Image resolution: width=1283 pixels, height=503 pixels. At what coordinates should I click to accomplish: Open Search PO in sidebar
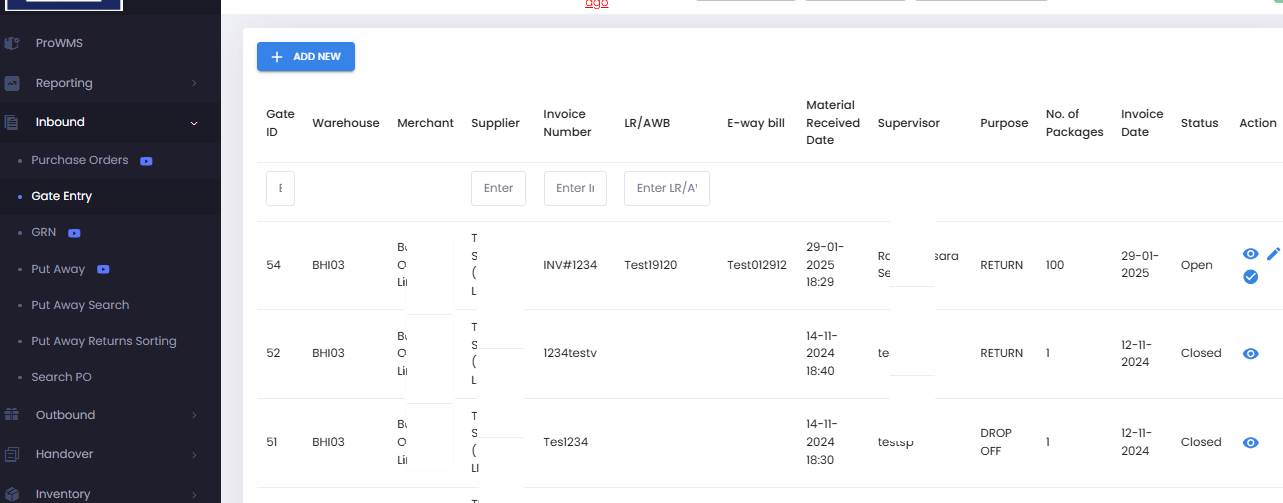60,377
